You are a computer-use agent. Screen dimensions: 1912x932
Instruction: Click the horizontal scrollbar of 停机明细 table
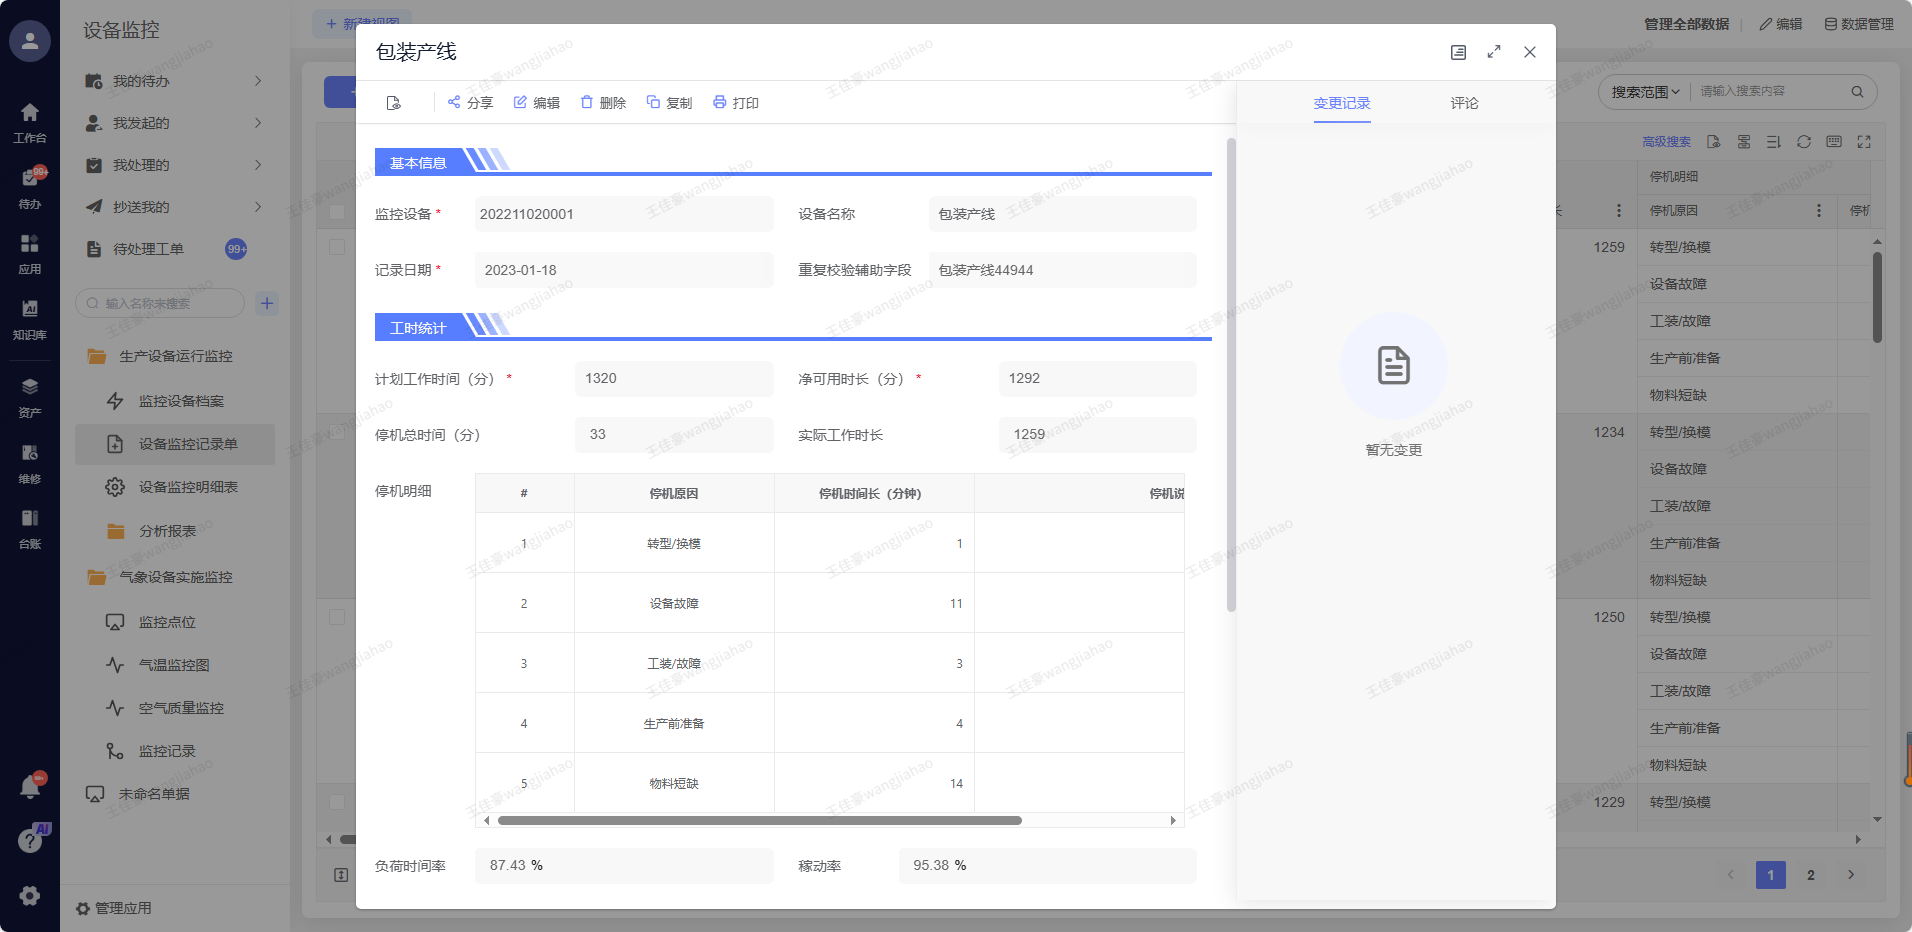[759, 821]
